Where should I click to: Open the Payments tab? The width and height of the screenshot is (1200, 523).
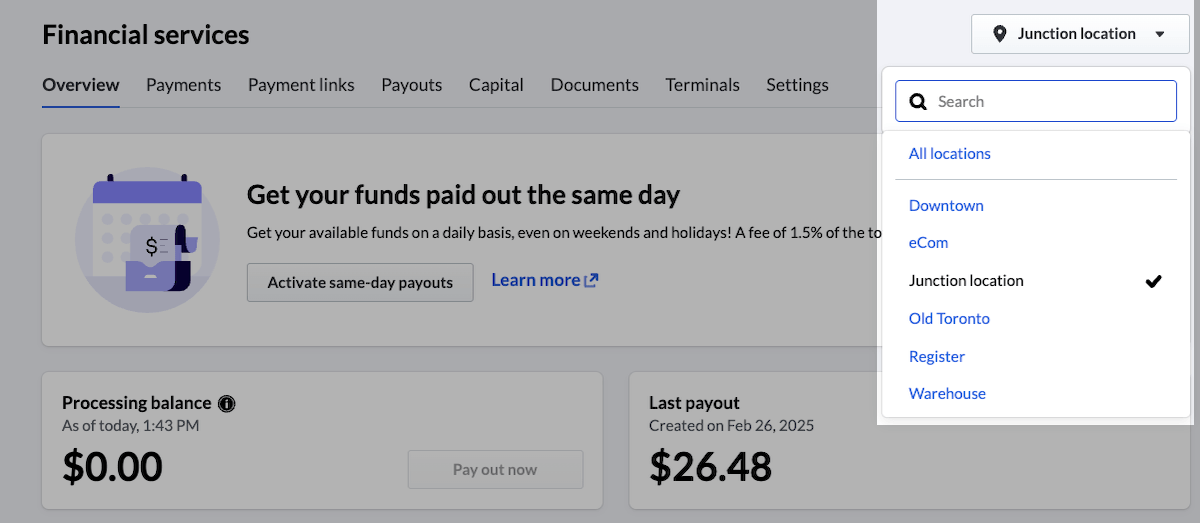183,85
